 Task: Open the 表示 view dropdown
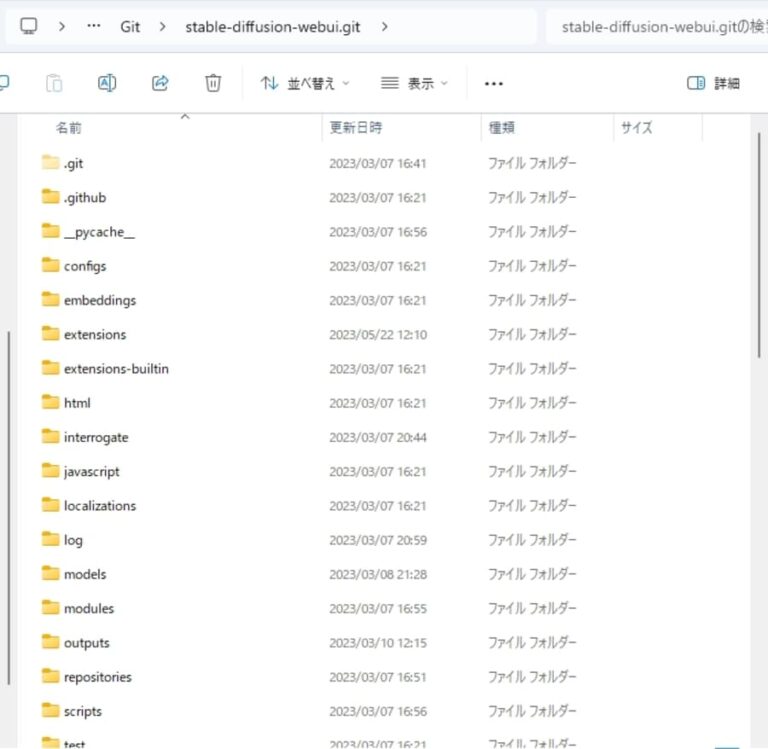415,84
